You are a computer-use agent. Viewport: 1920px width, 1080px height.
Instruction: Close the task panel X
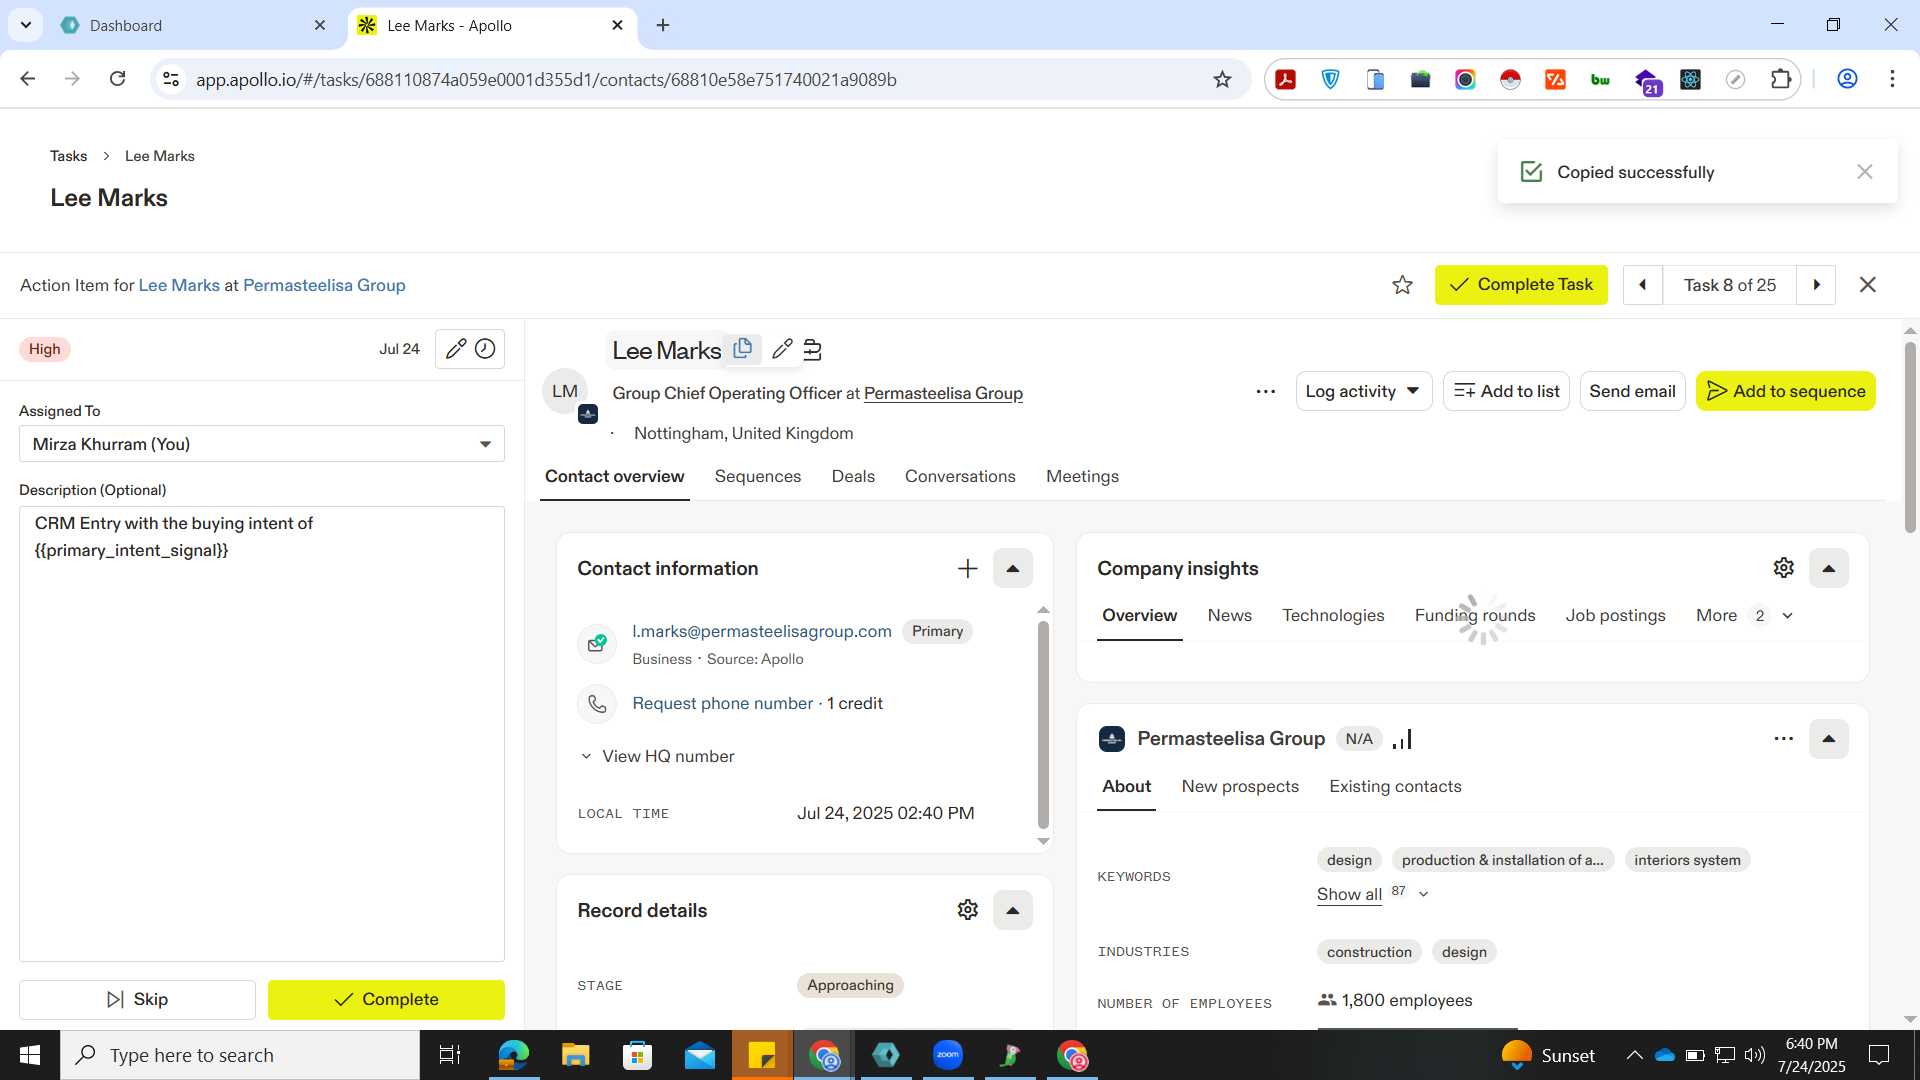[1867, 285]
